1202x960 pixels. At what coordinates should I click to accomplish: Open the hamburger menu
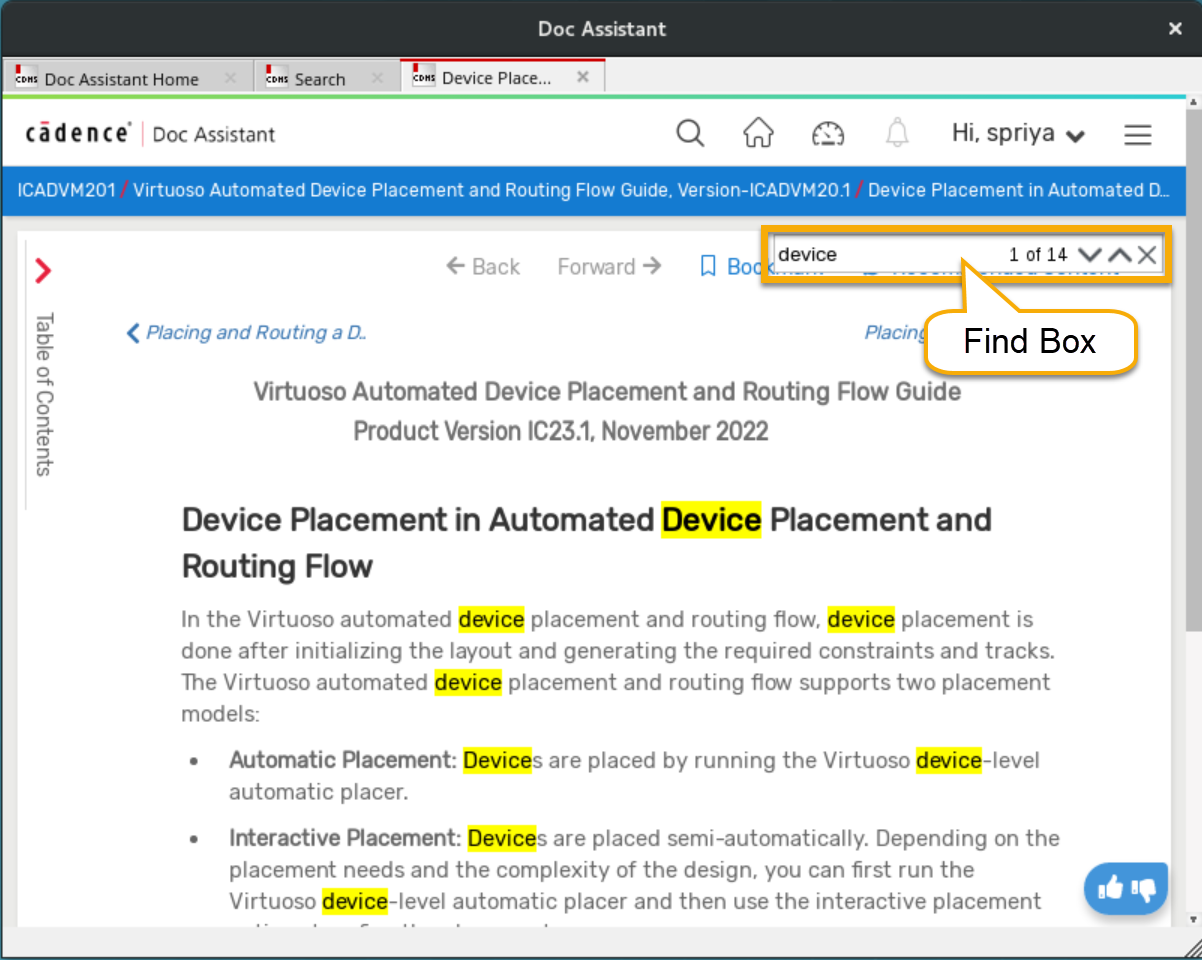tap(1138, 135)
